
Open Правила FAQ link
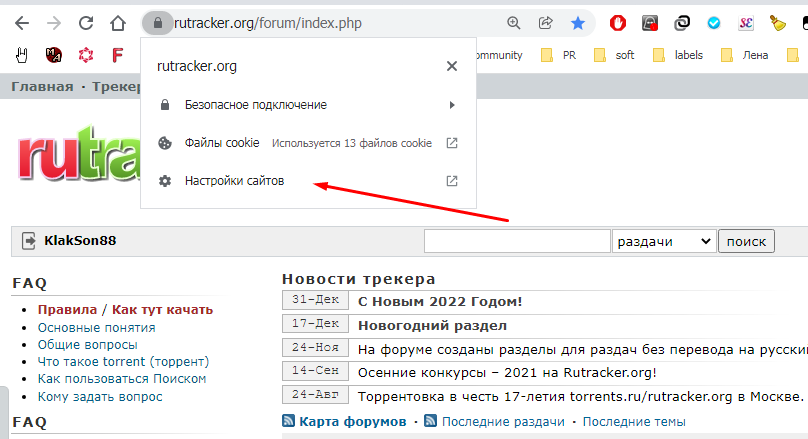pyautogui.click(x=67, y=310)
